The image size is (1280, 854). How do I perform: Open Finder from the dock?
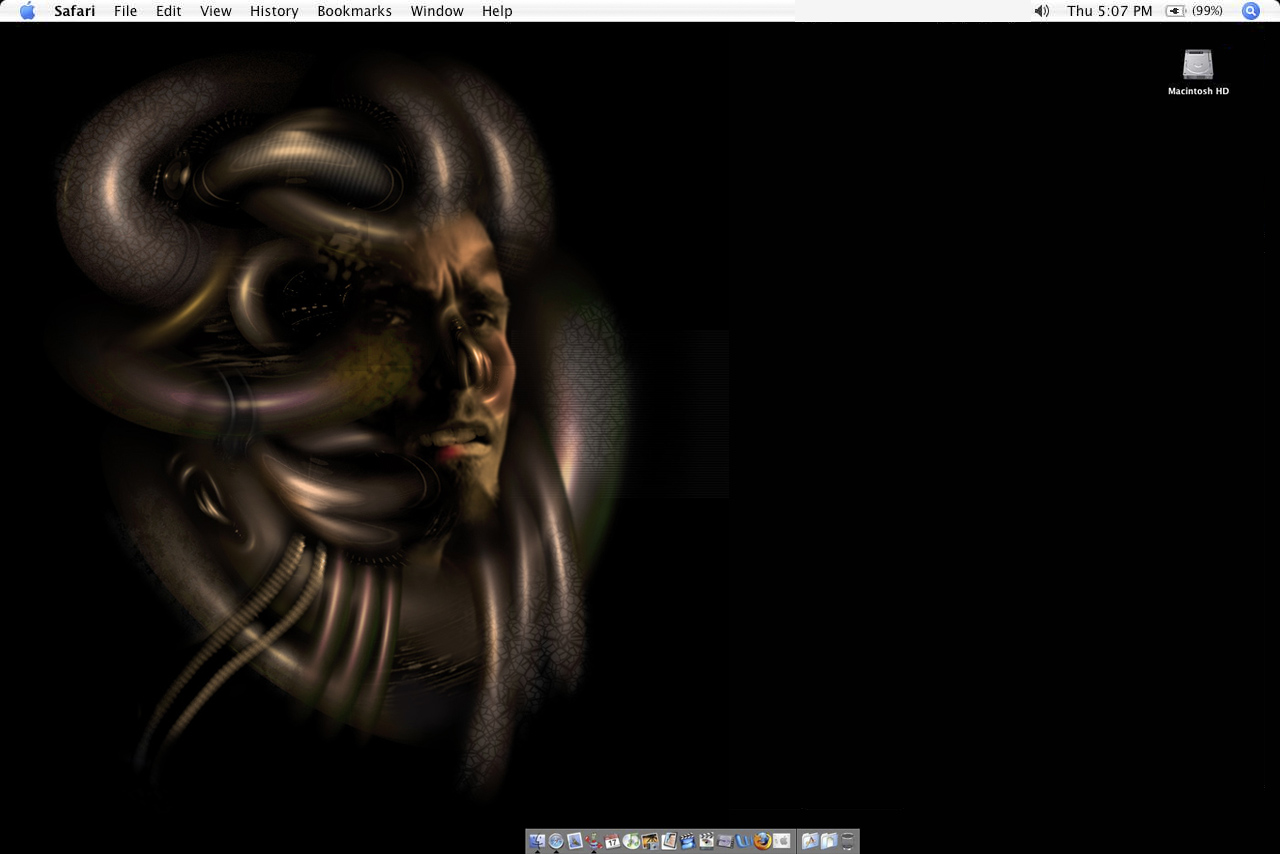(x=537, y=841)
